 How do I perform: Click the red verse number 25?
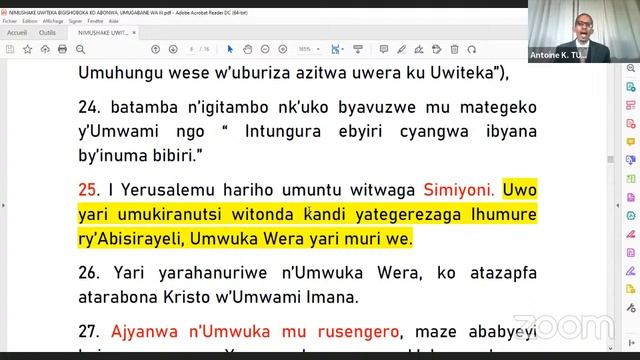tap(87, 190)
